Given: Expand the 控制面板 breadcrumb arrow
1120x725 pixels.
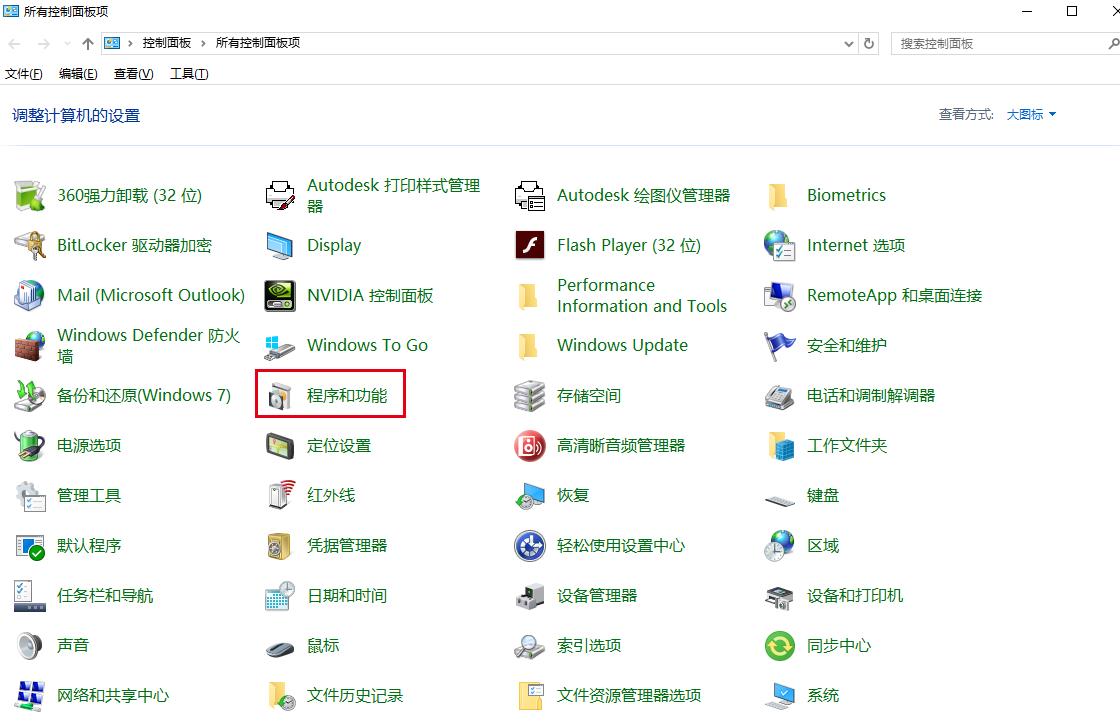Looking at the screenshot, I should coord(204,44).
